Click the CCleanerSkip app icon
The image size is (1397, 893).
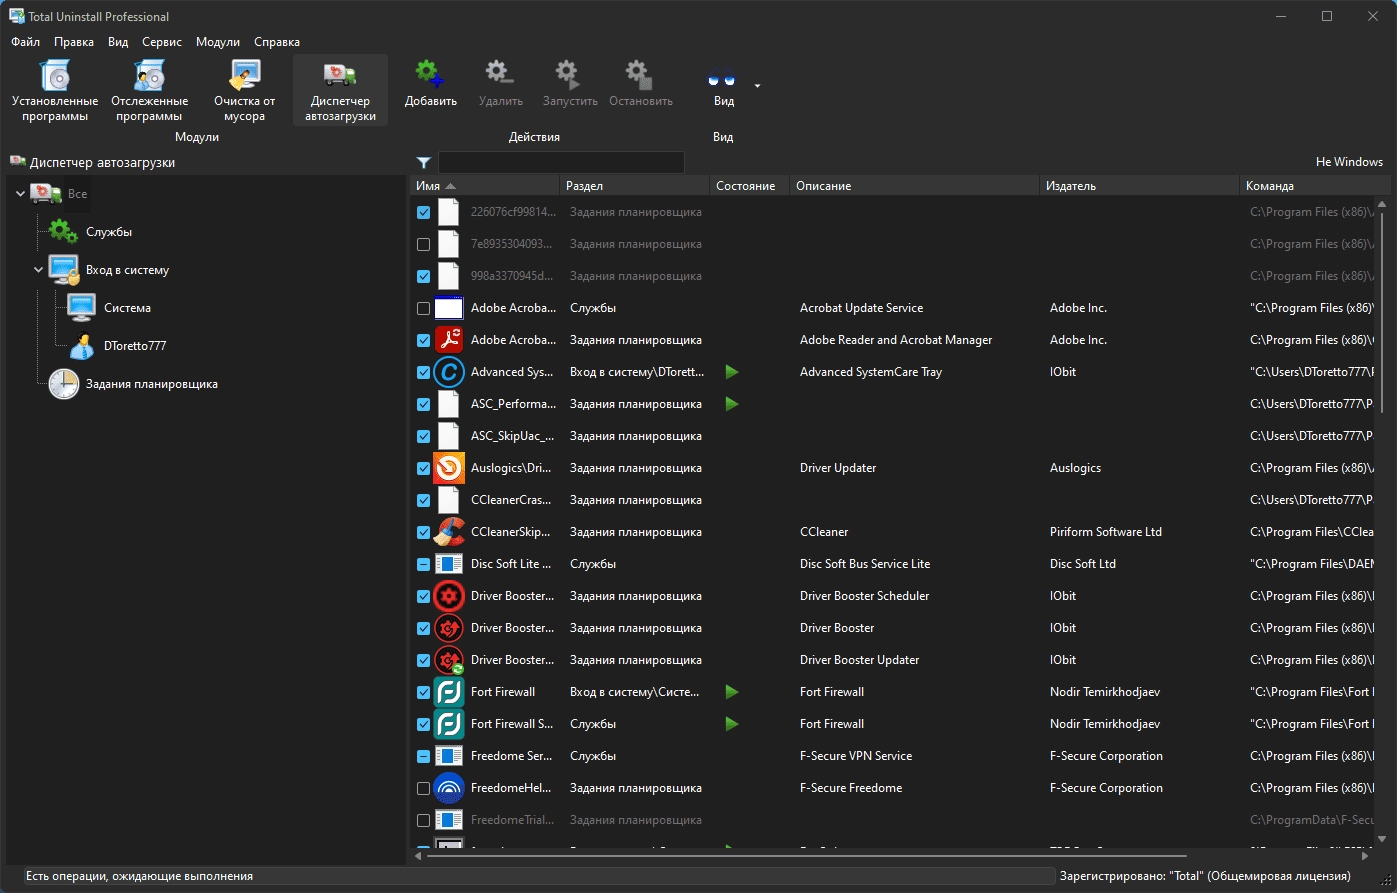449,532
